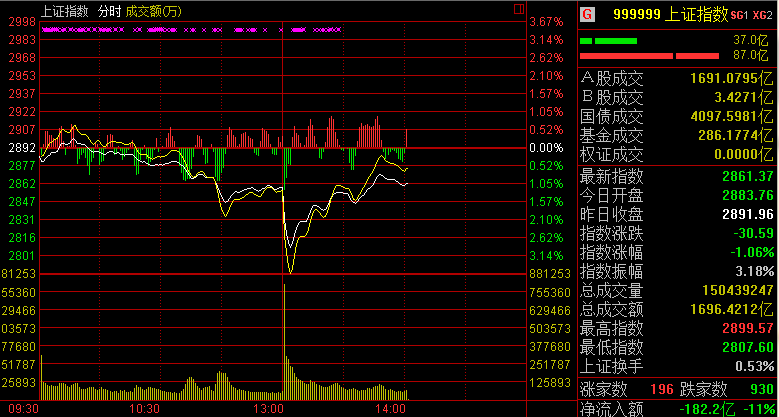
Task: Click the red G icon beside 999999
Action: click(587, 14)
